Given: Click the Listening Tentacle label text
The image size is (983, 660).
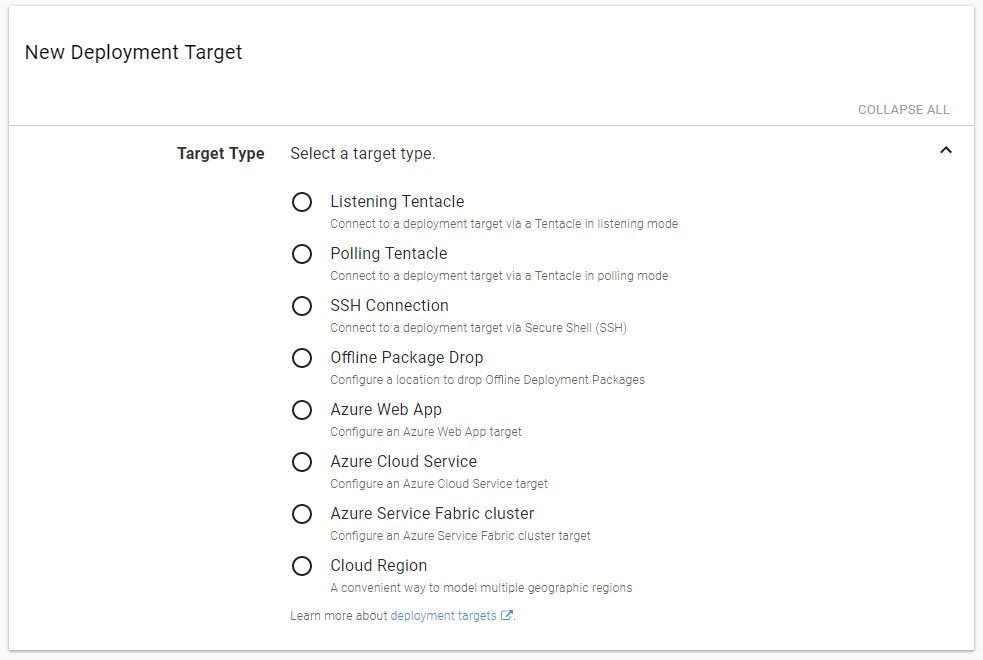Looking at the screenshot, I should coord(397,201).
